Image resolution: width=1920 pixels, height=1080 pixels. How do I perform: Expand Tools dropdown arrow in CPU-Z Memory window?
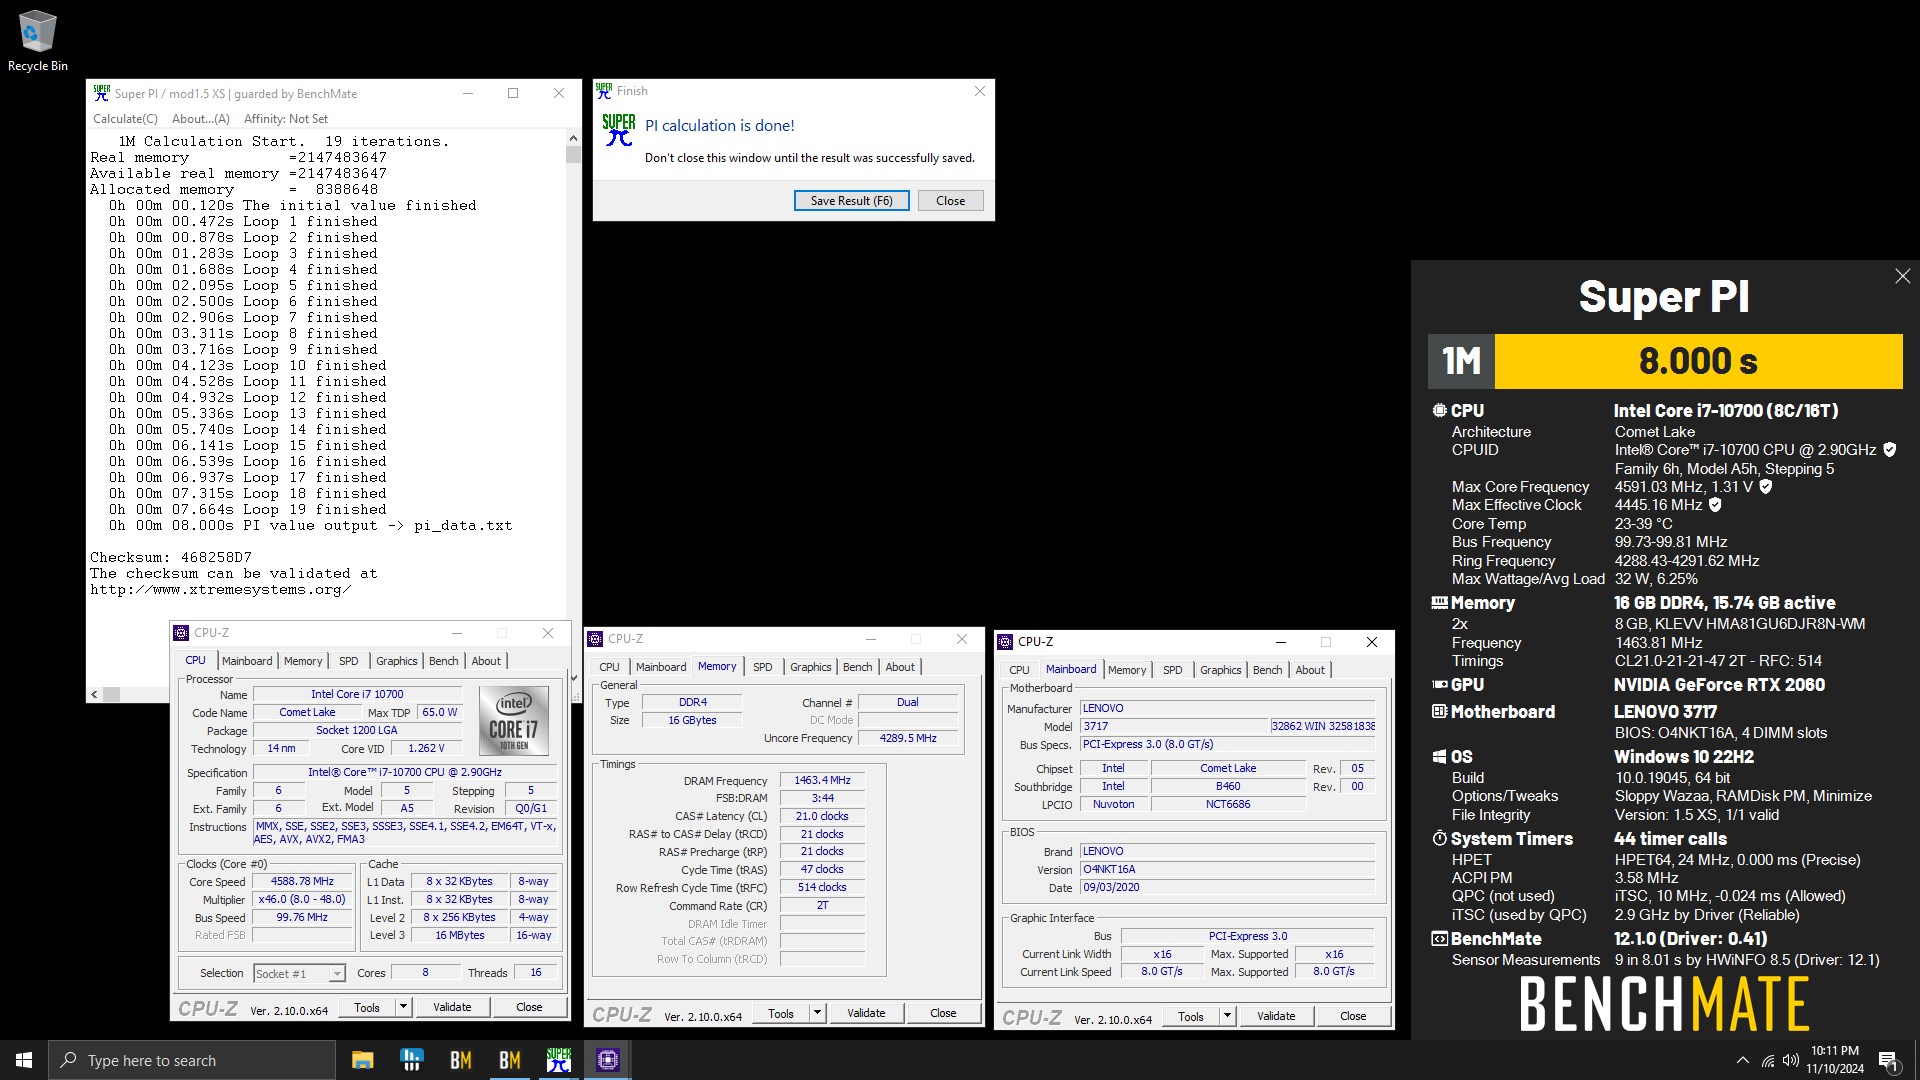pyautogui.click(x=818, y=1013)
